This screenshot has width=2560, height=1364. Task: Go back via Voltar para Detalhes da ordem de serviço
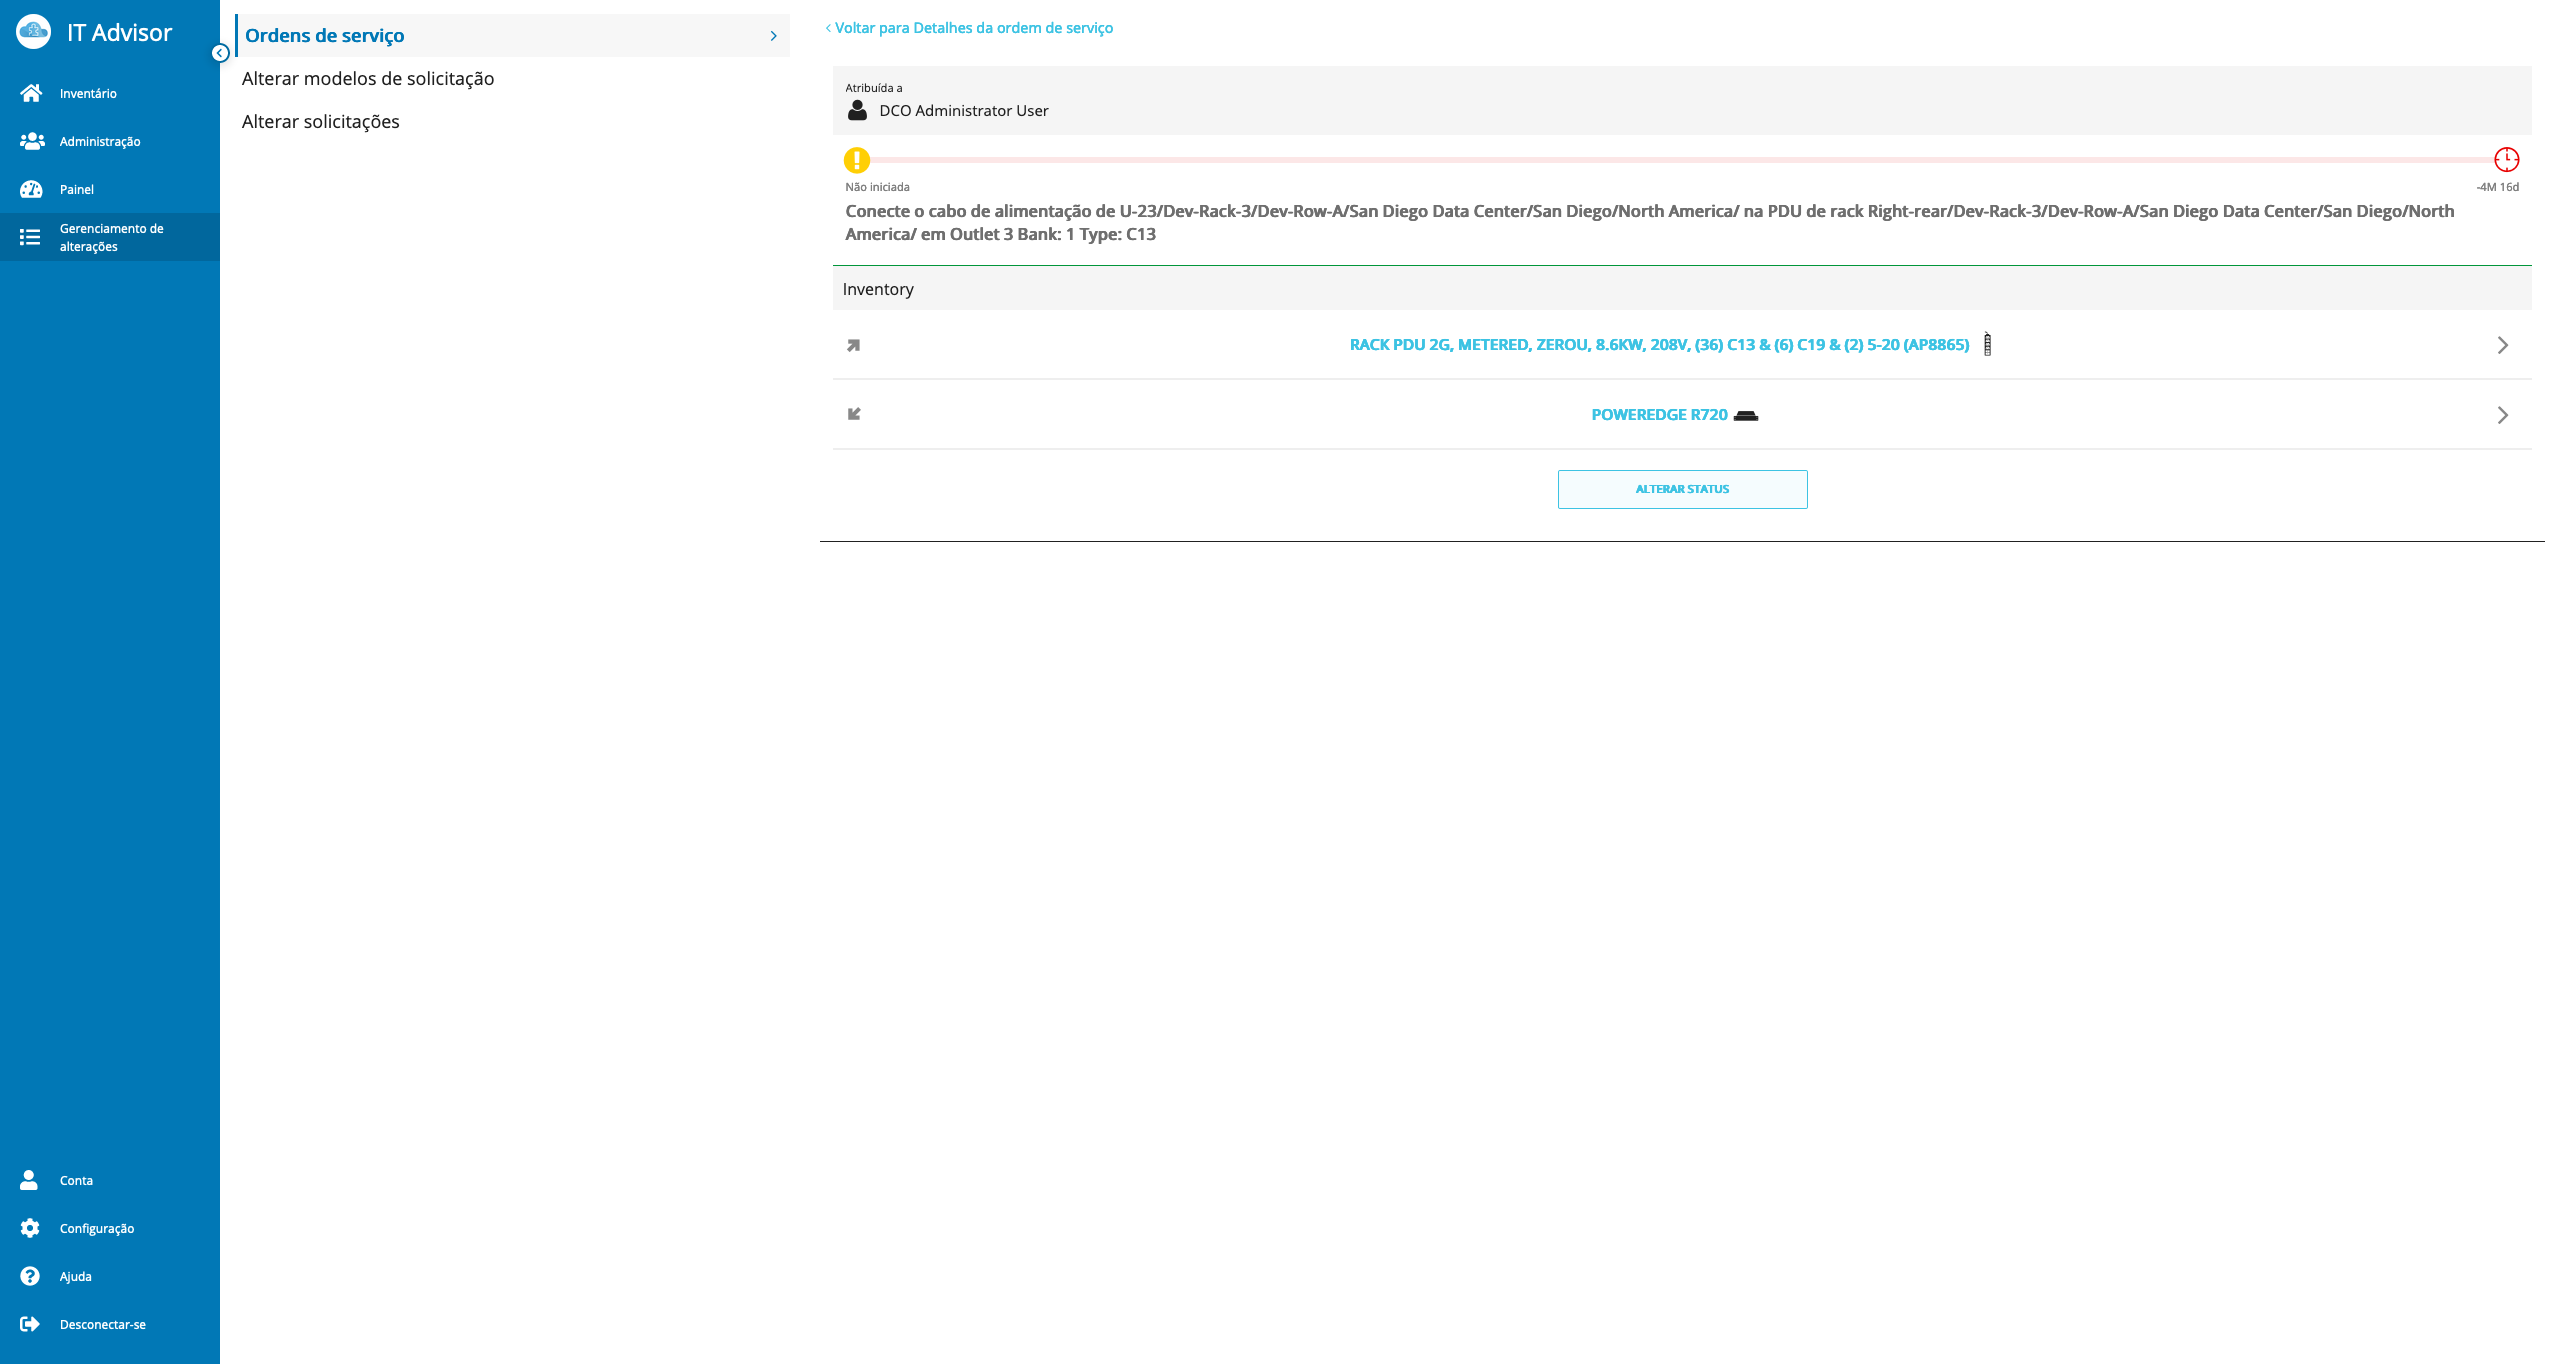[x=969, y=28]
